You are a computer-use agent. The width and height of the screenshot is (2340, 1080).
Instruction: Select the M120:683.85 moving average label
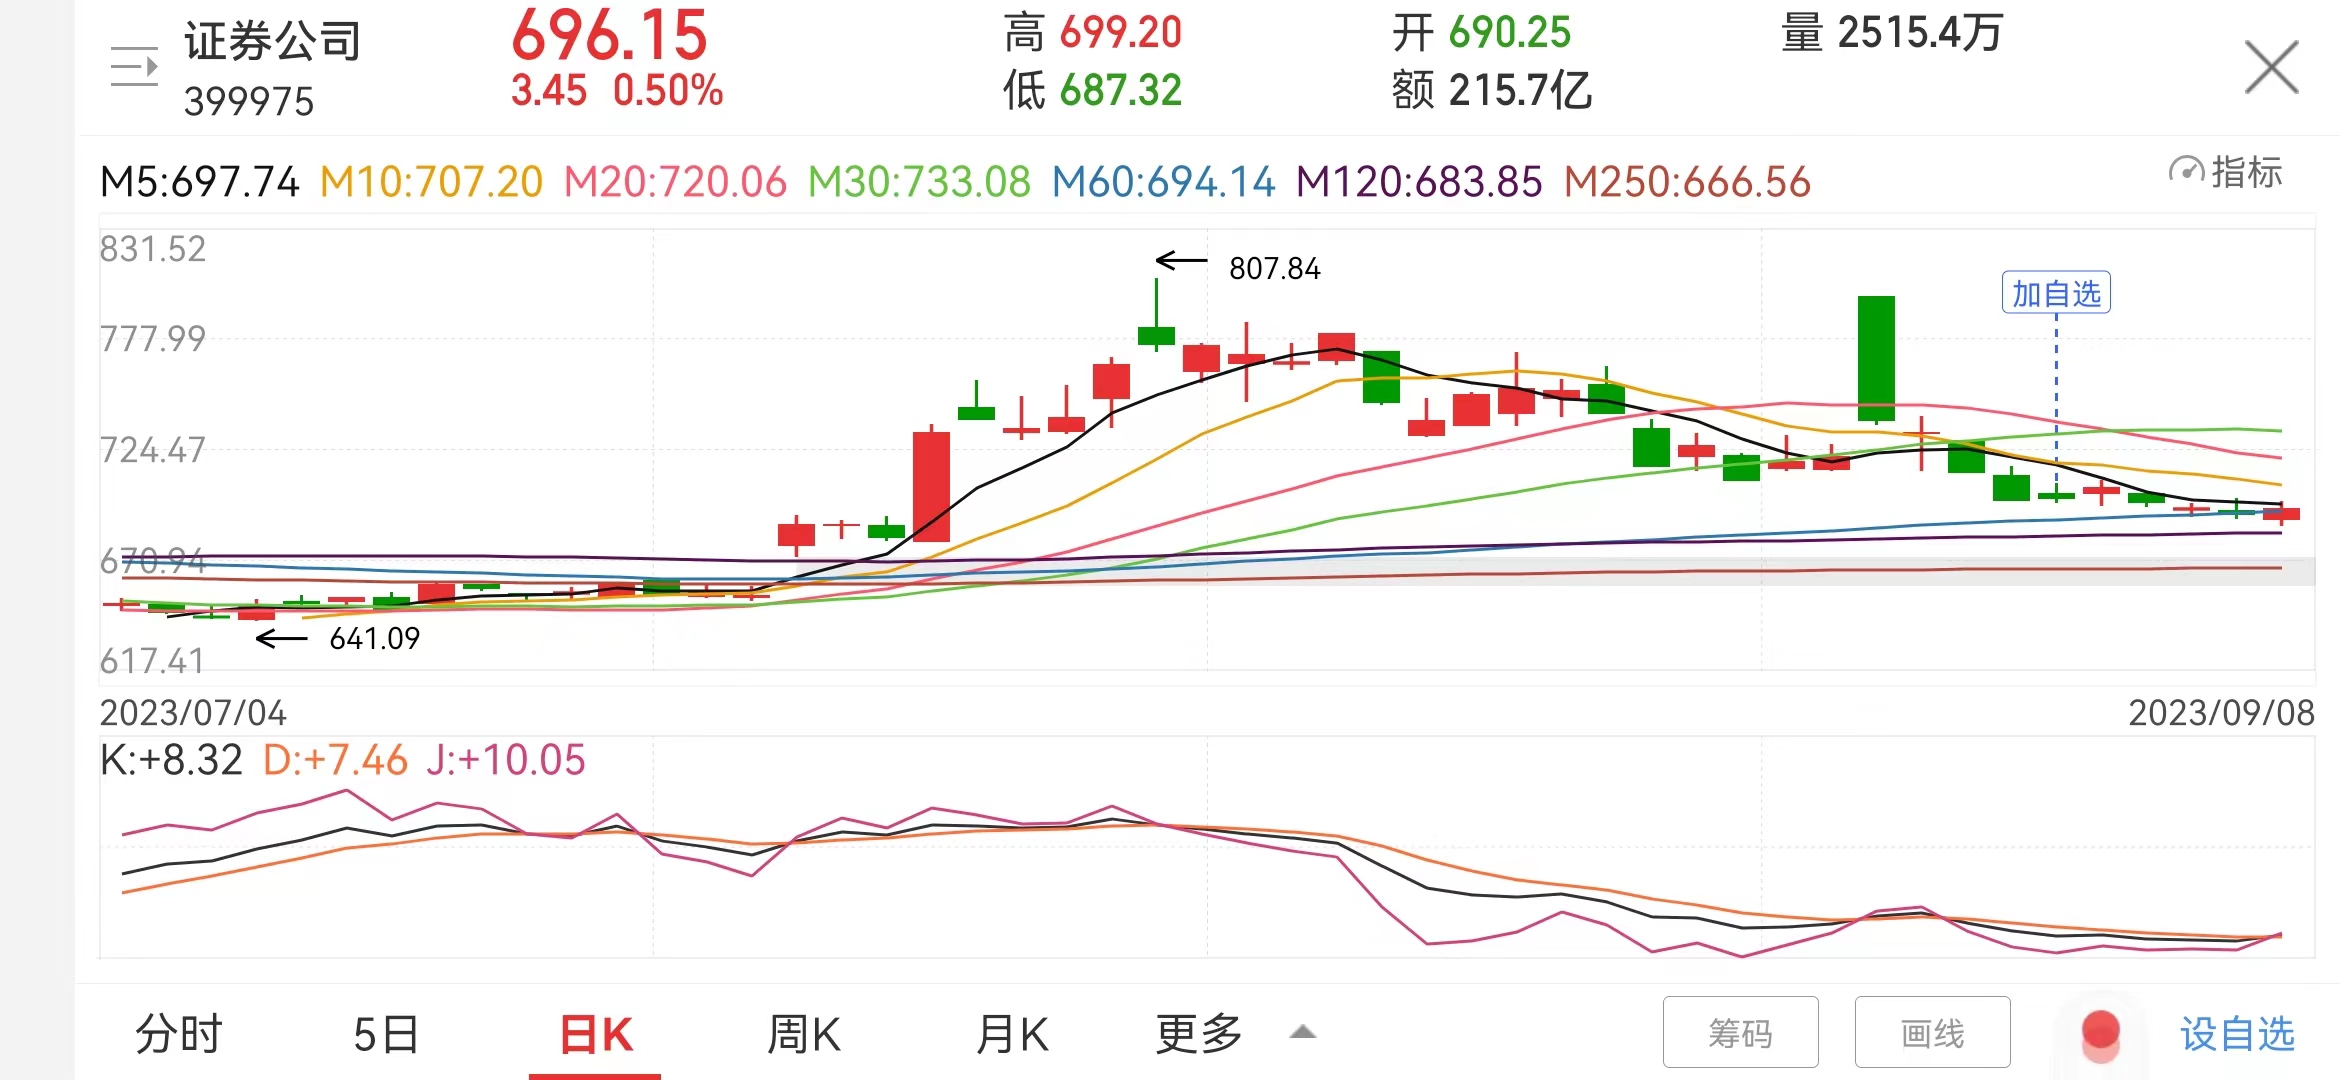coord(1419,182)
